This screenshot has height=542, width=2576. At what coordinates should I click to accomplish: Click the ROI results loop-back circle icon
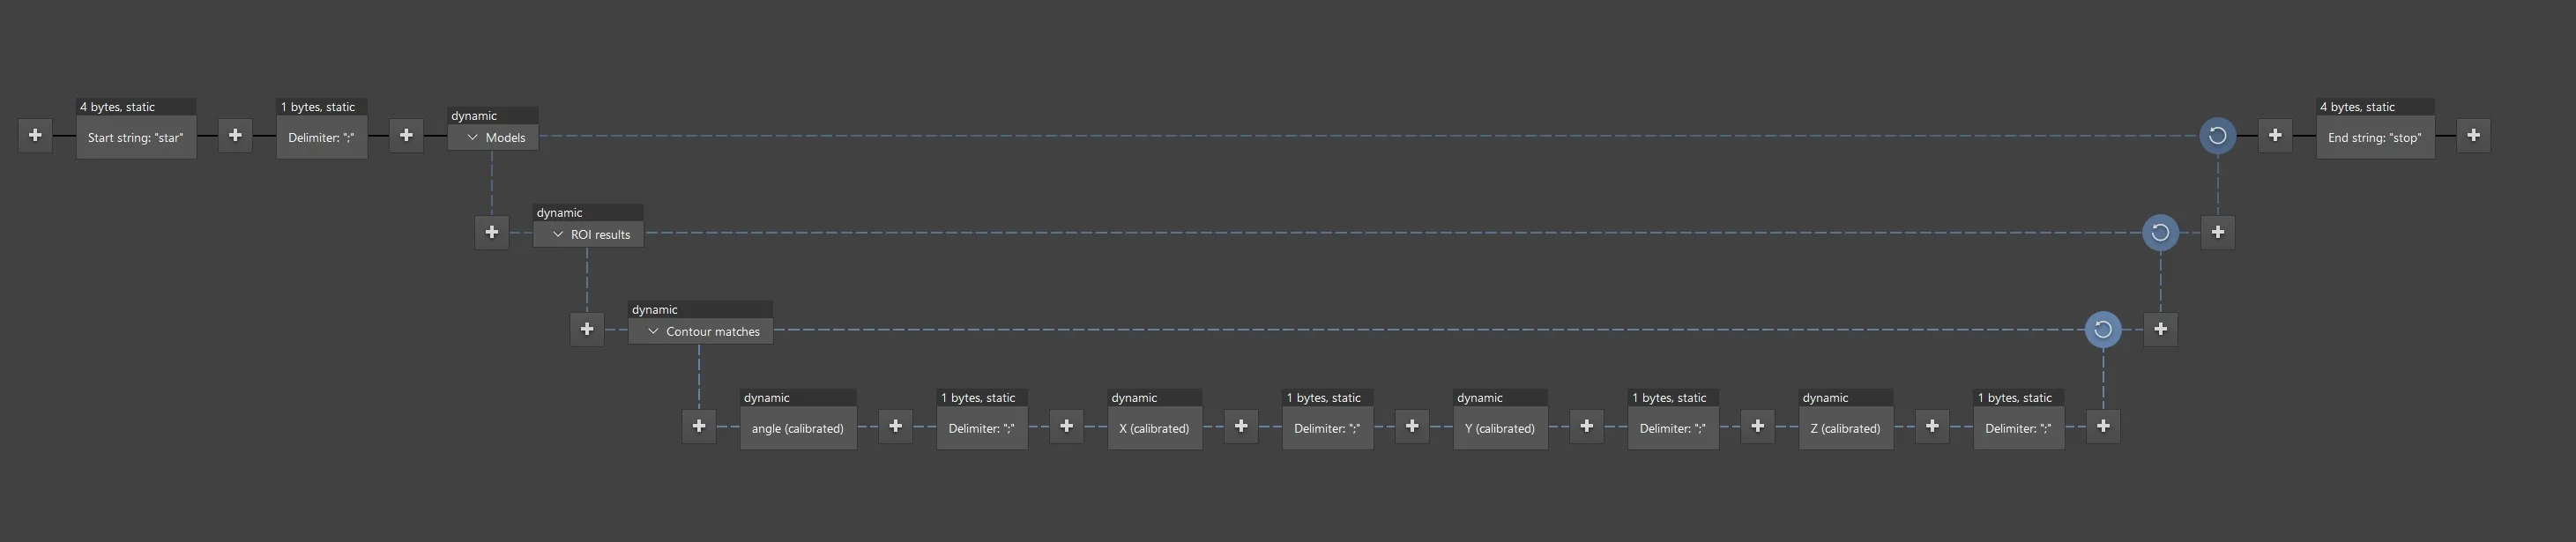click(x=2160, y=232)
